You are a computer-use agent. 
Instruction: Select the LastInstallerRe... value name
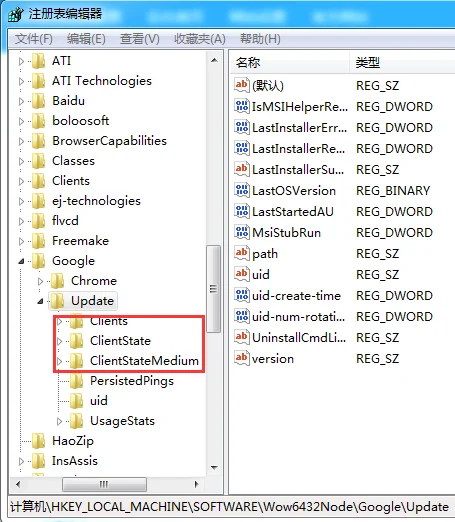point(298,148)
